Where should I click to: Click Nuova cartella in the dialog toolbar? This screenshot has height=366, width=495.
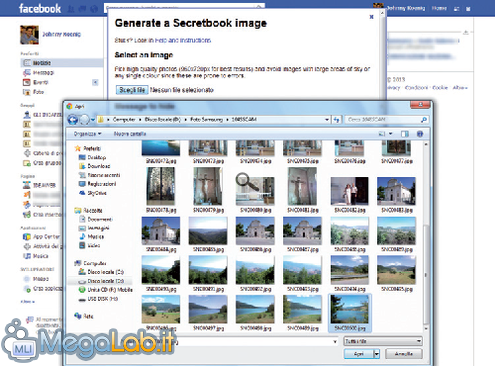130,134
